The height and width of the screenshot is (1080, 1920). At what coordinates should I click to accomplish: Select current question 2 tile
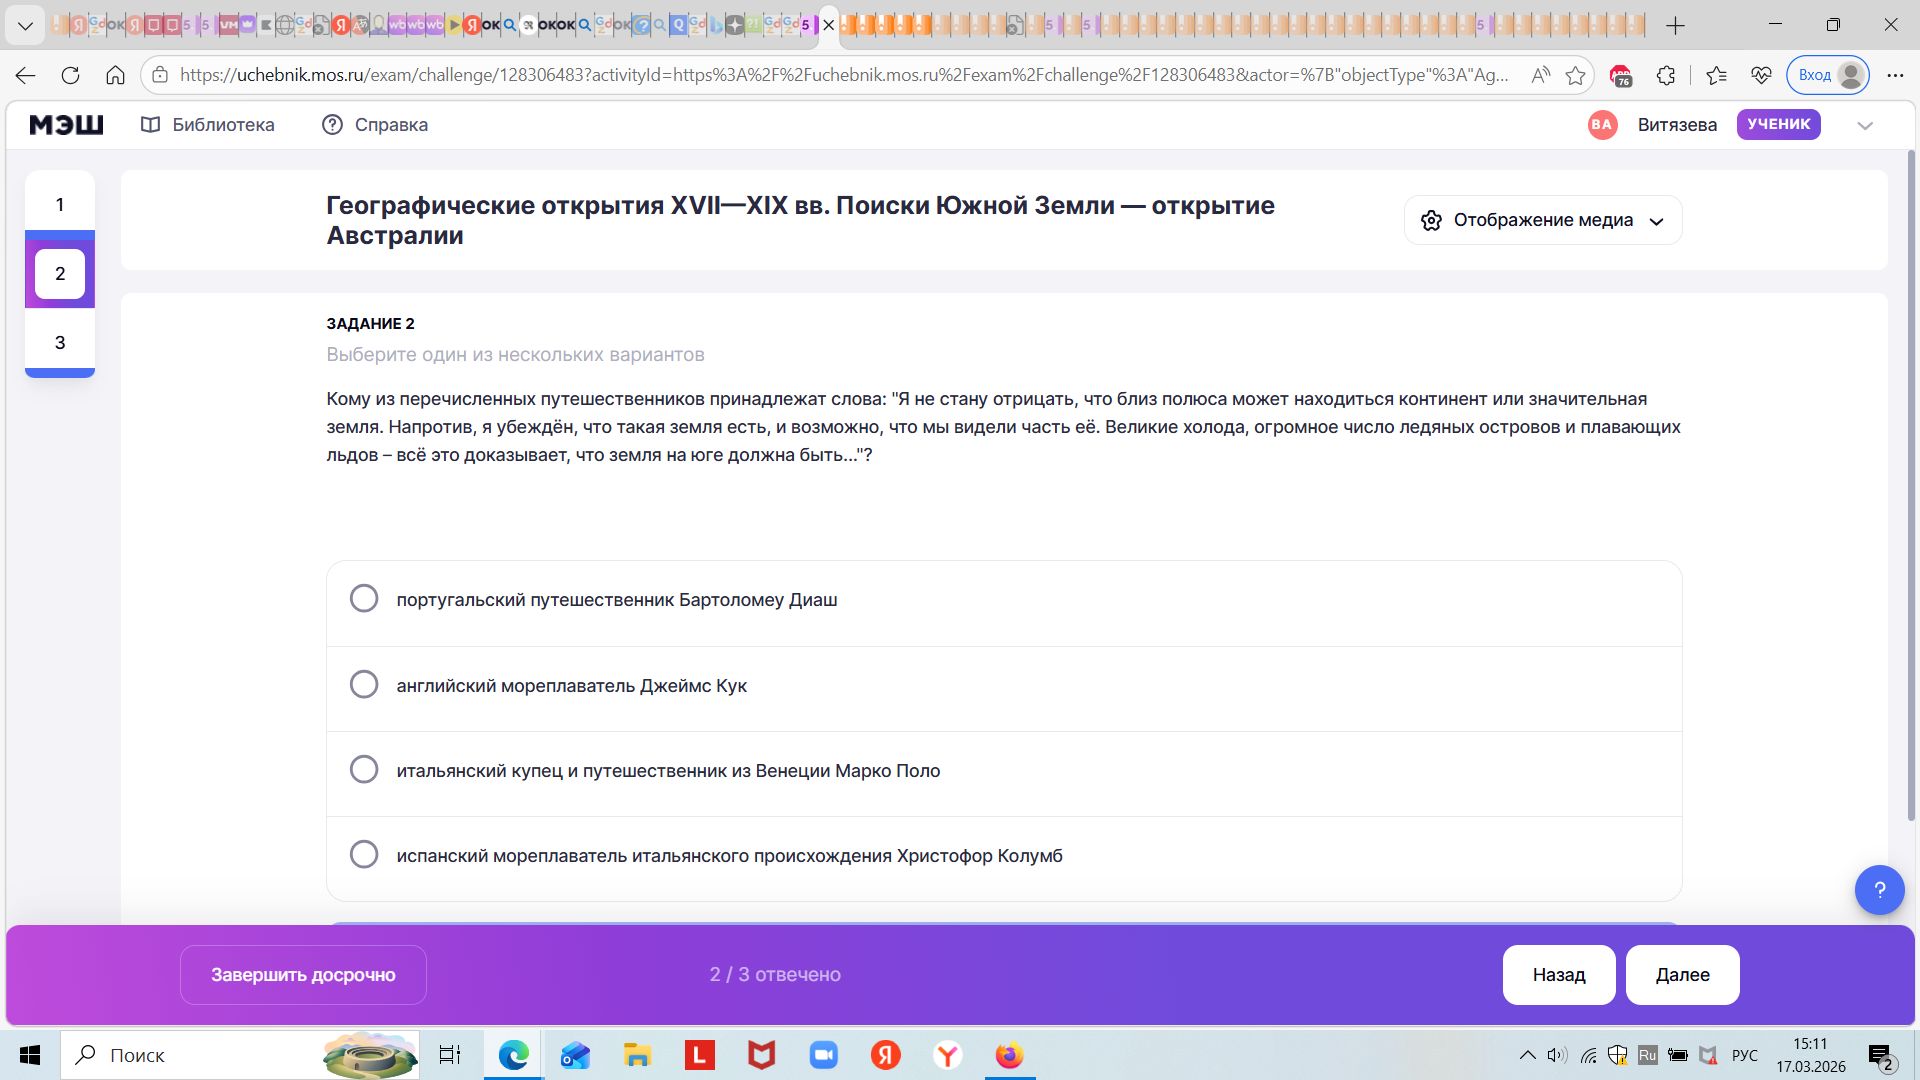click(x=60, y=273)
